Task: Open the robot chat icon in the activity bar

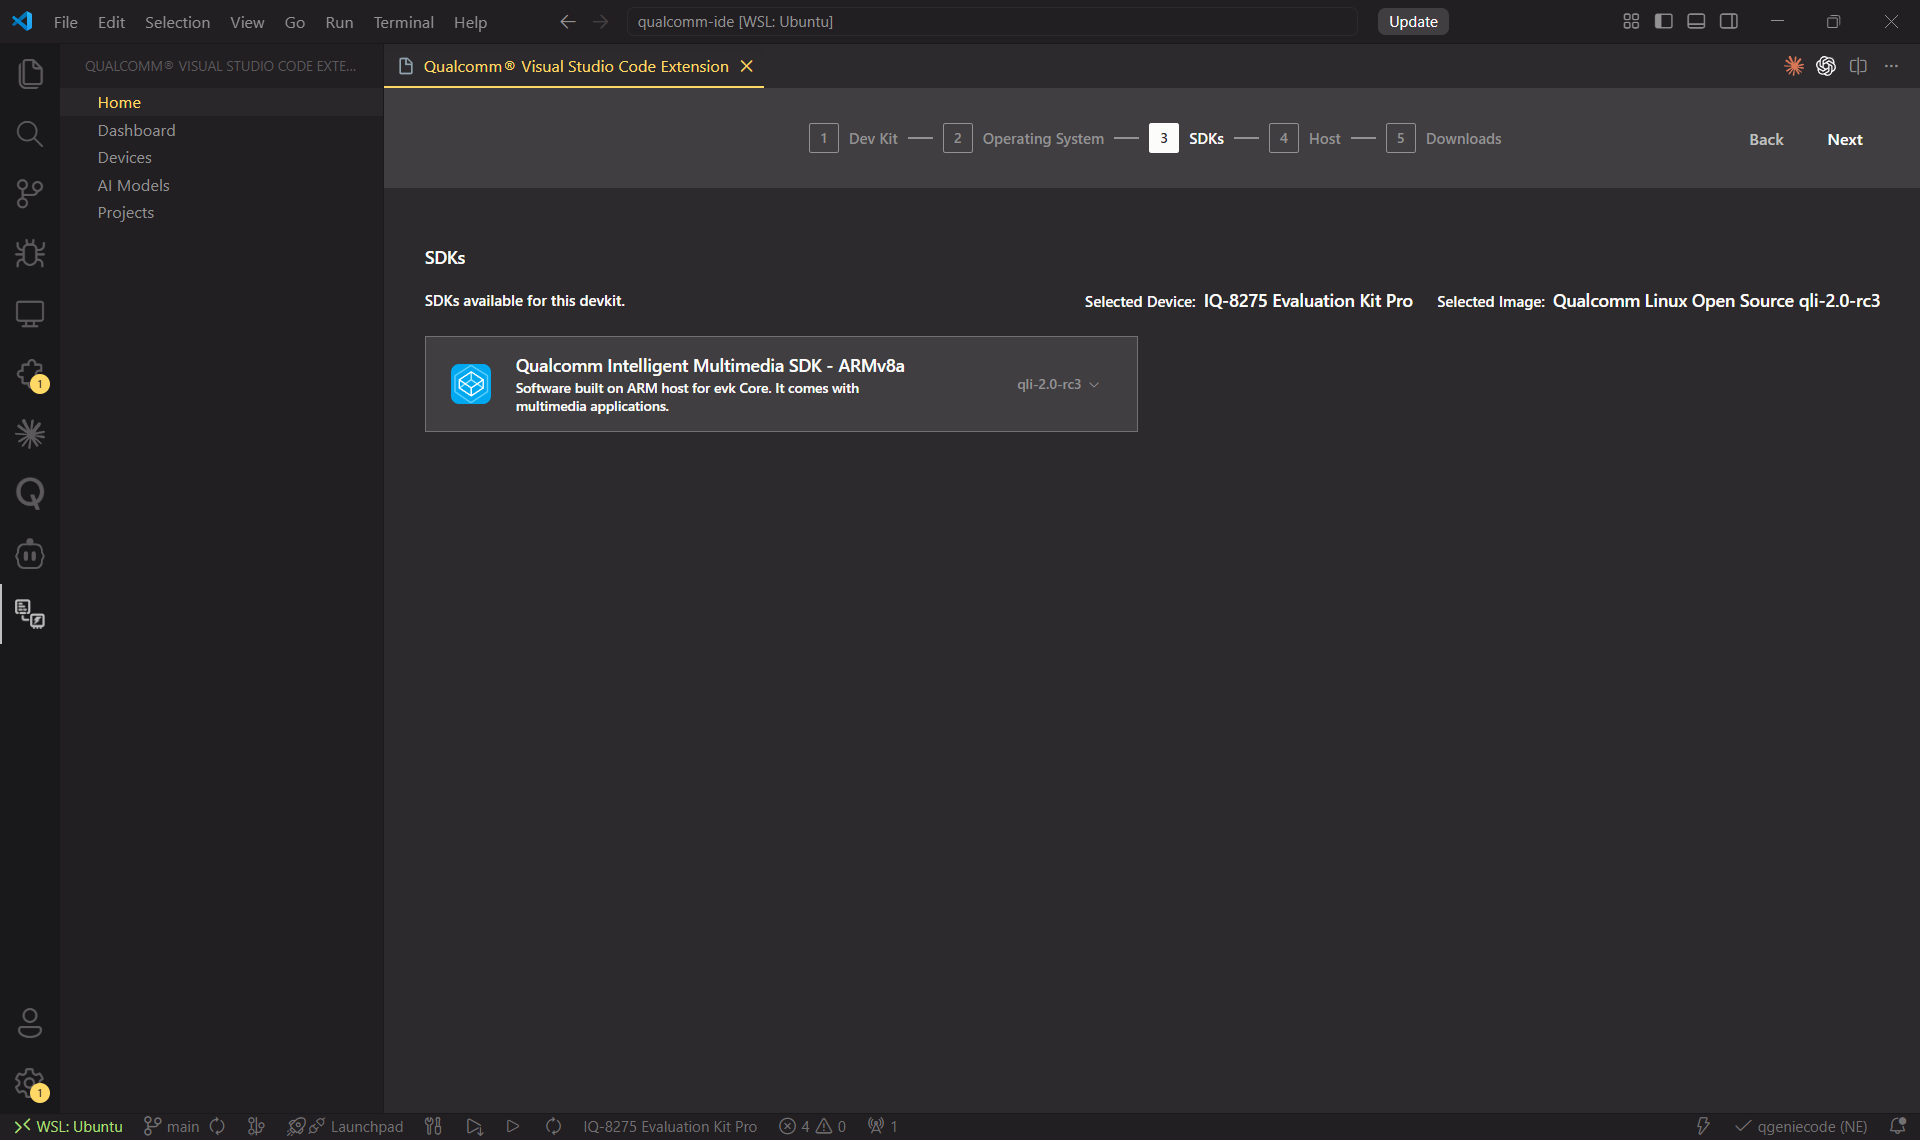Action: (x=30, y=553)
